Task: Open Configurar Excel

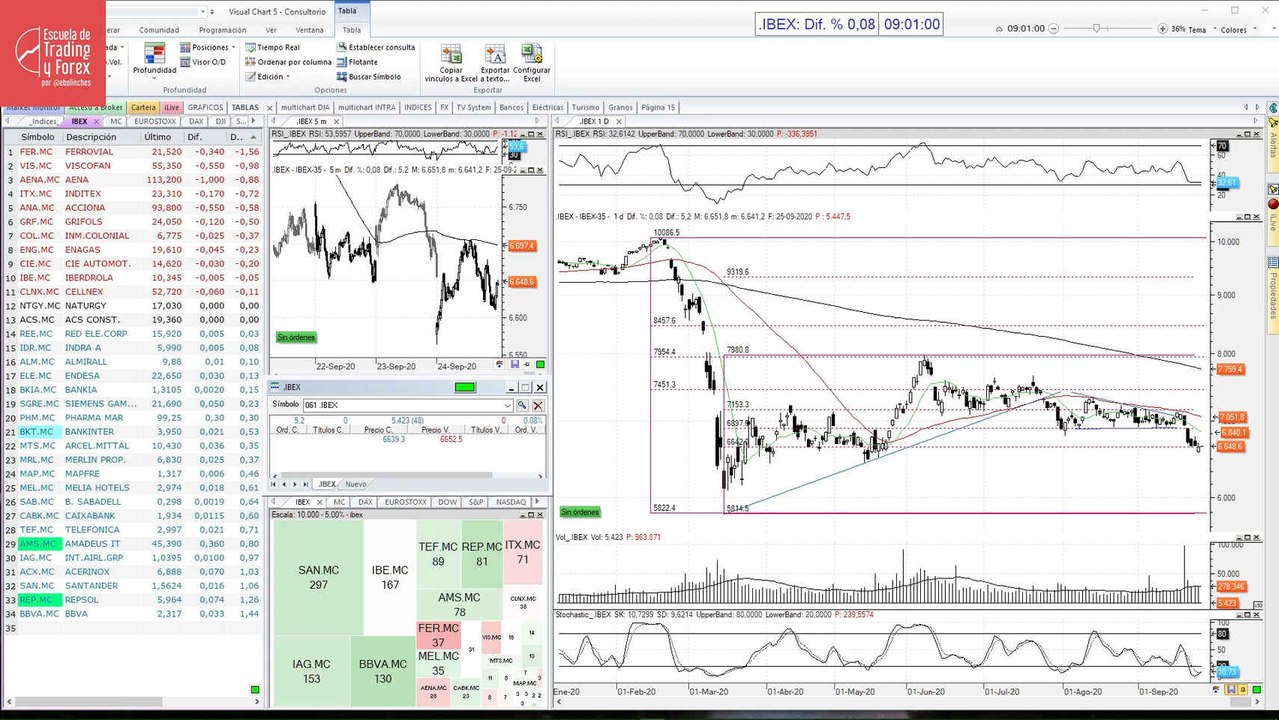Action: tap(532, 62)
